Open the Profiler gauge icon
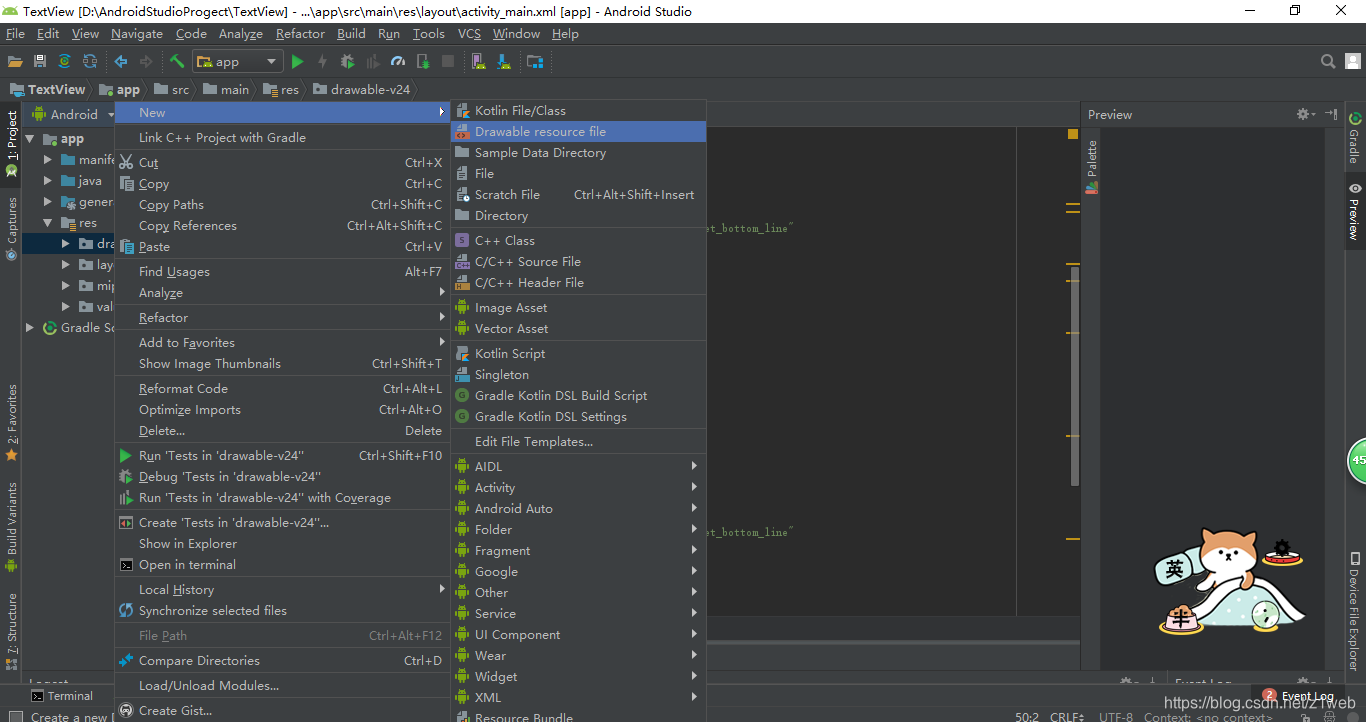This screenshot has width=1366, height=722. coord(397,61)
